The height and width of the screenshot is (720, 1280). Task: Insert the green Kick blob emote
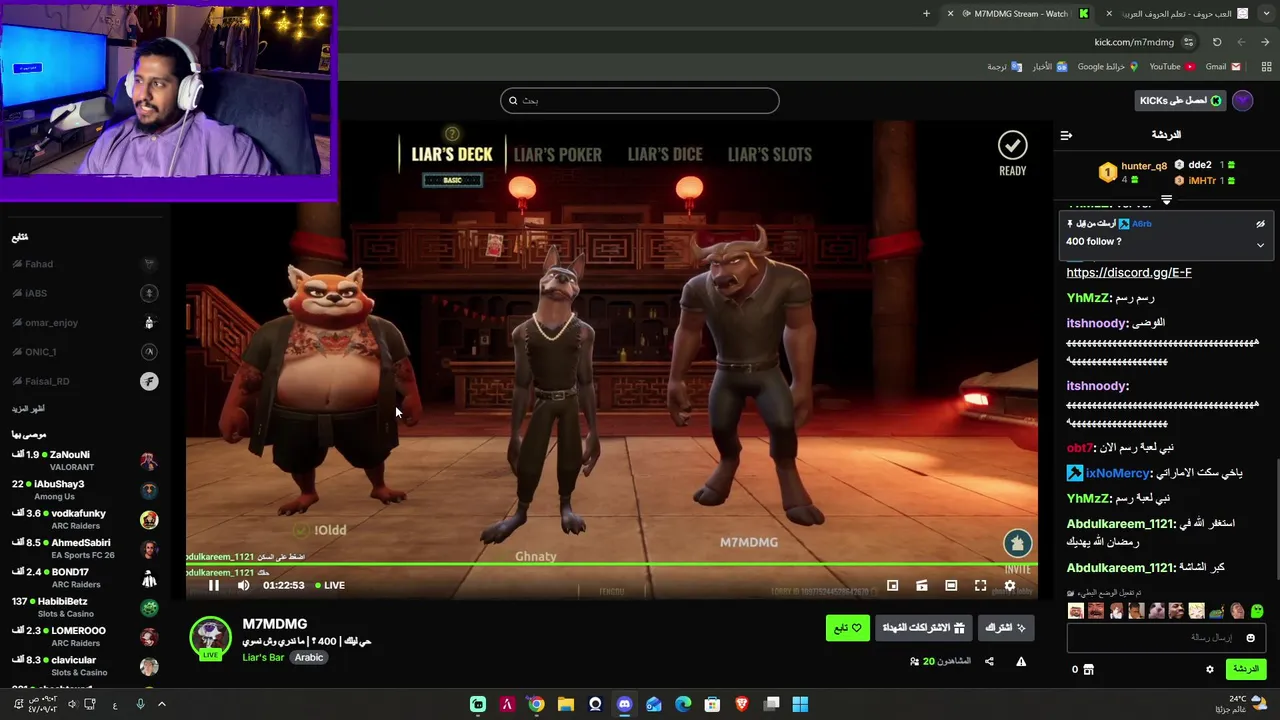pos(1257,611)
